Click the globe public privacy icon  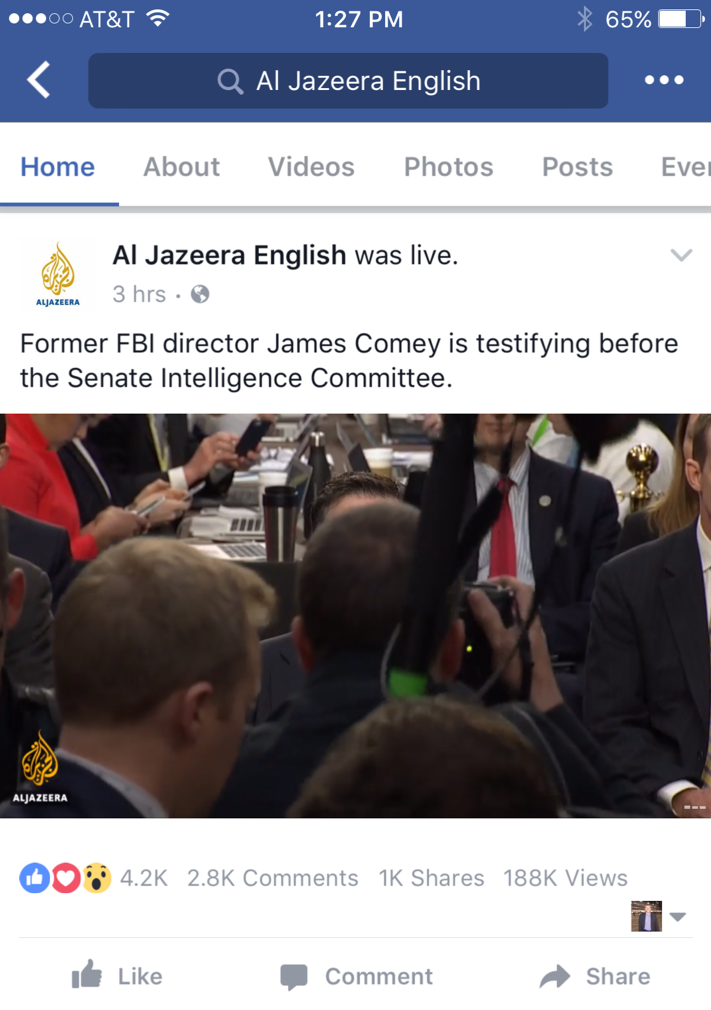200,294
